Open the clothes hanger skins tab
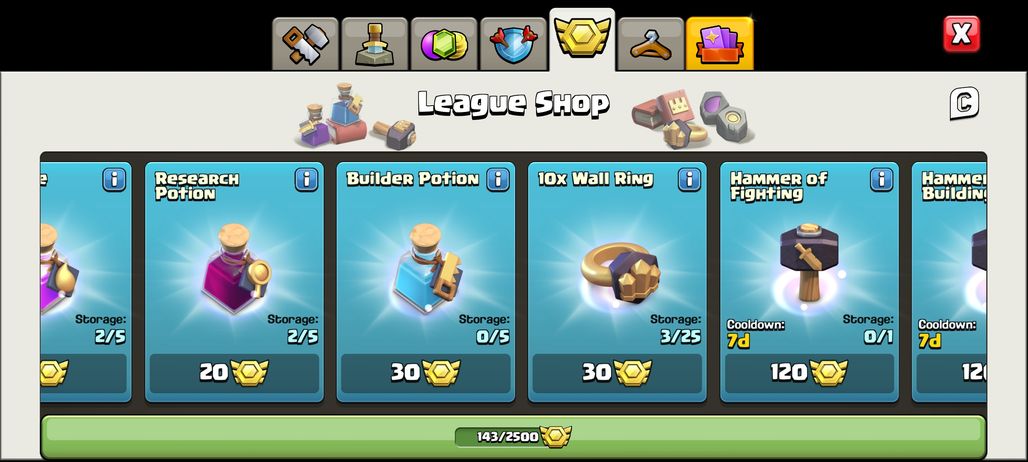 pos(651,45)
